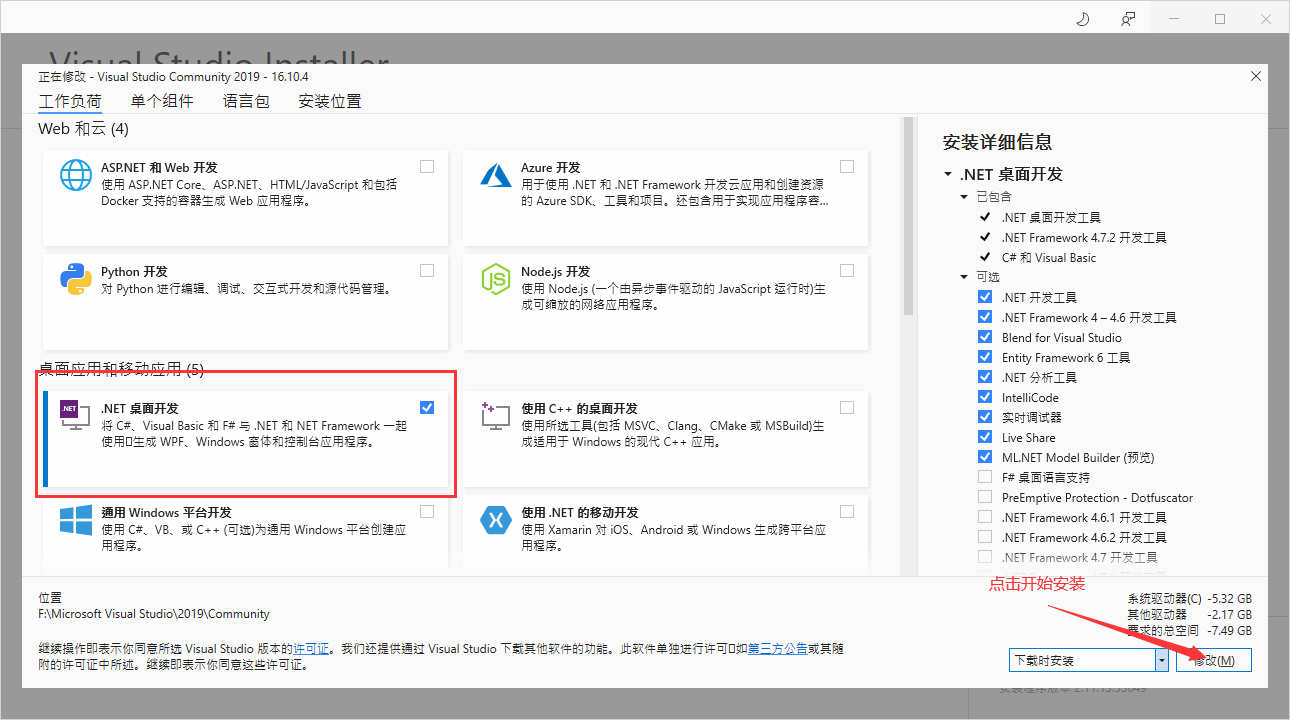Collapse the 可选 optional components section

(x=965, y=277)
